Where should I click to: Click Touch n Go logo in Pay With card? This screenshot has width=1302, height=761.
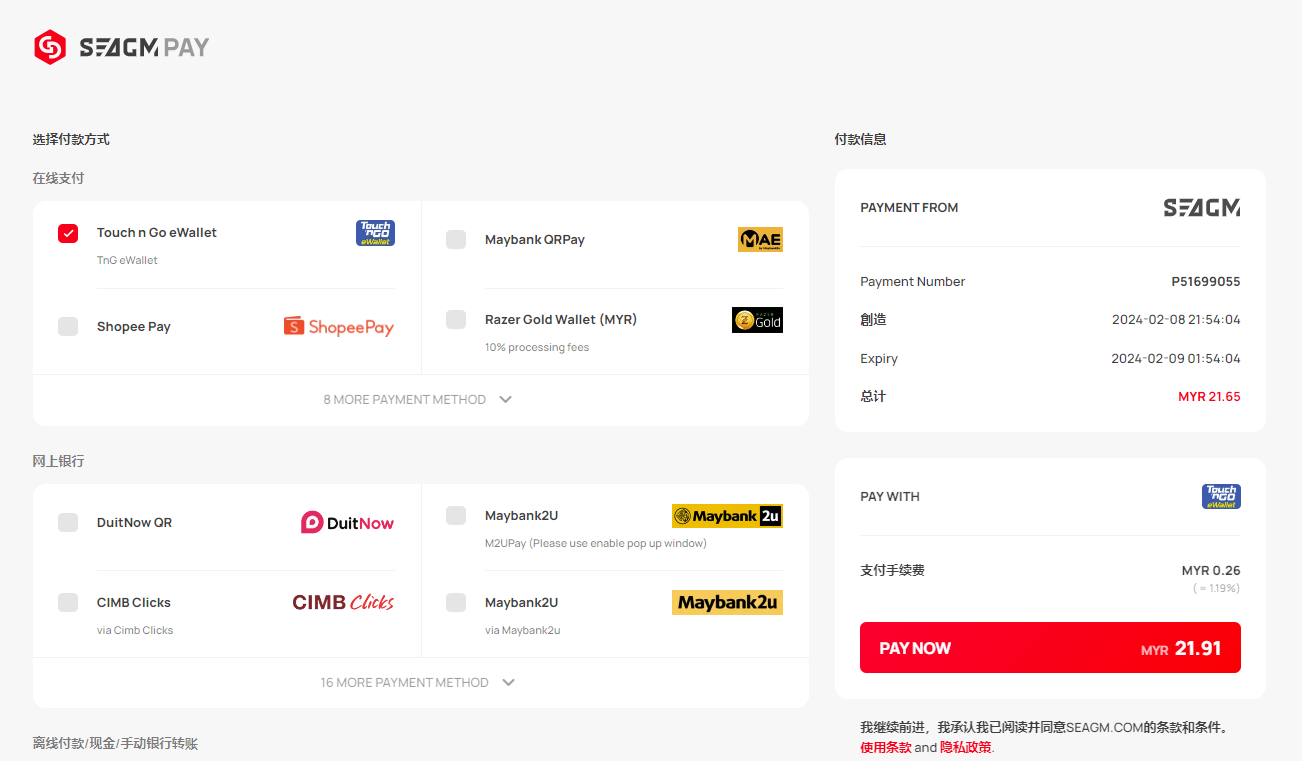[x=1221, y=497]
